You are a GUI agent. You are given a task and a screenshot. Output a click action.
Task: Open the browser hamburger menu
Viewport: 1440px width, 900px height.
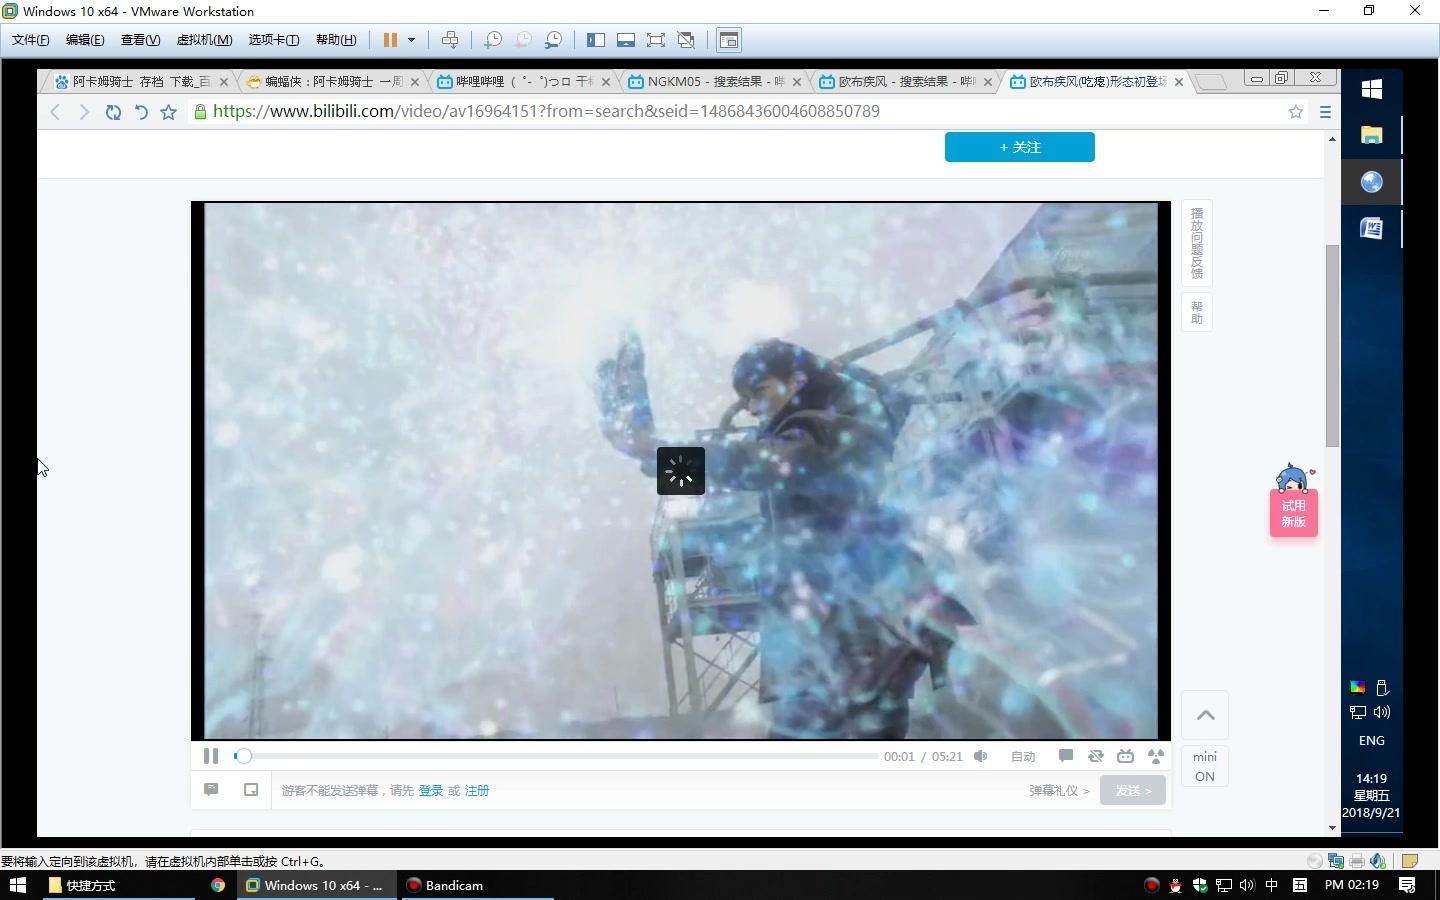click(1325, 112)
